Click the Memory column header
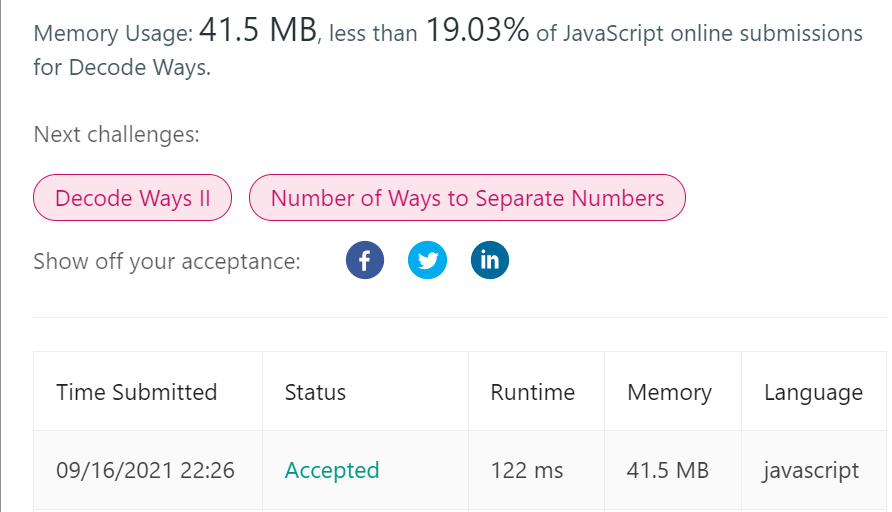 point(669,392)
